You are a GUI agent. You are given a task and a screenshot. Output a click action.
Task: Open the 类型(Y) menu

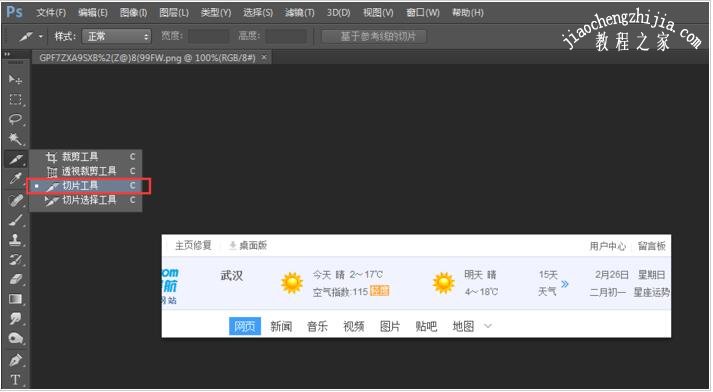coord(216,13)
